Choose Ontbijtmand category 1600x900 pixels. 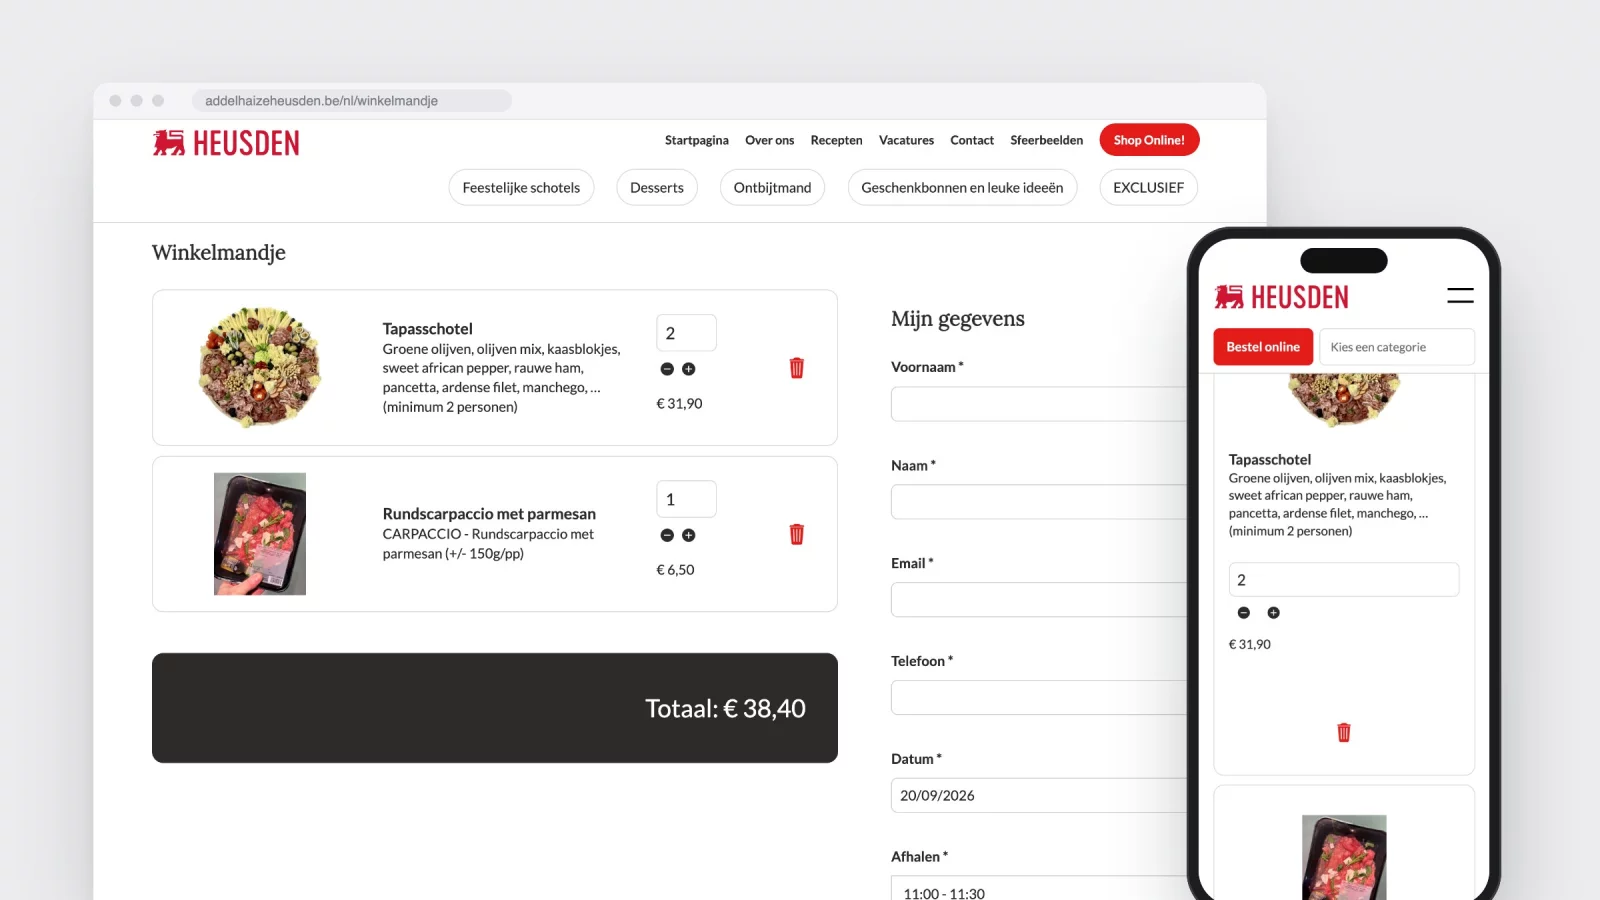pyautogui.click(x=772, y=187)
